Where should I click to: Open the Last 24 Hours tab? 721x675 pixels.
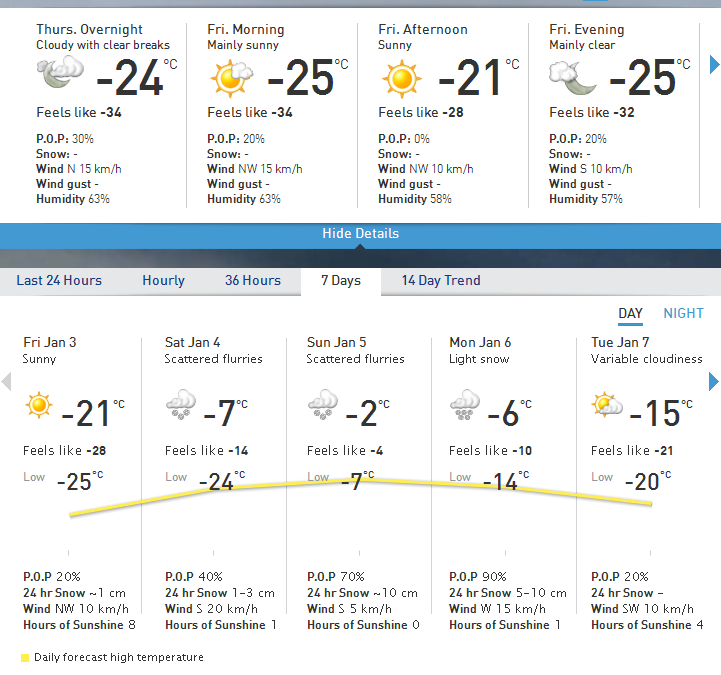point(59,280)
